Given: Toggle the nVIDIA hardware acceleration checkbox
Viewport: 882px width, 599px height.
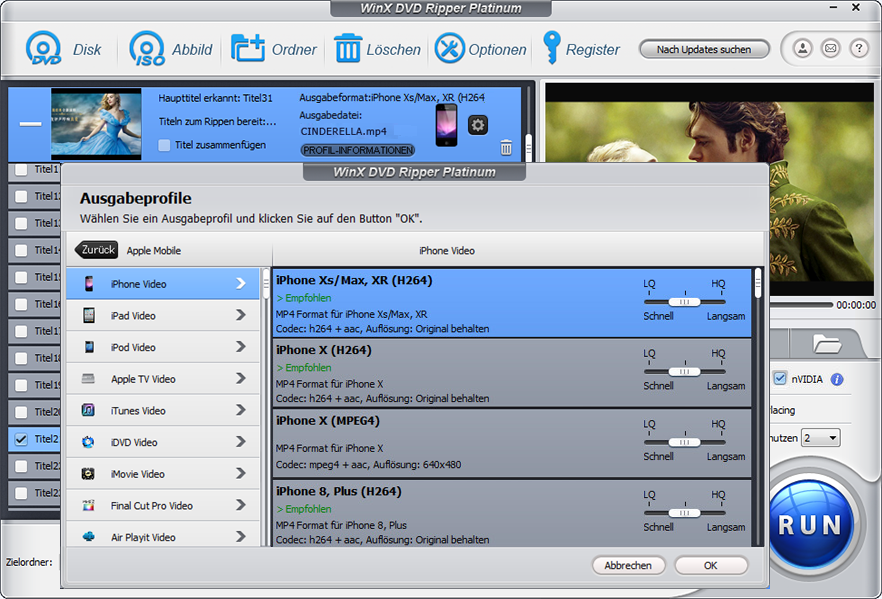Looking at the screenshot, I should (x=778, y=378).
